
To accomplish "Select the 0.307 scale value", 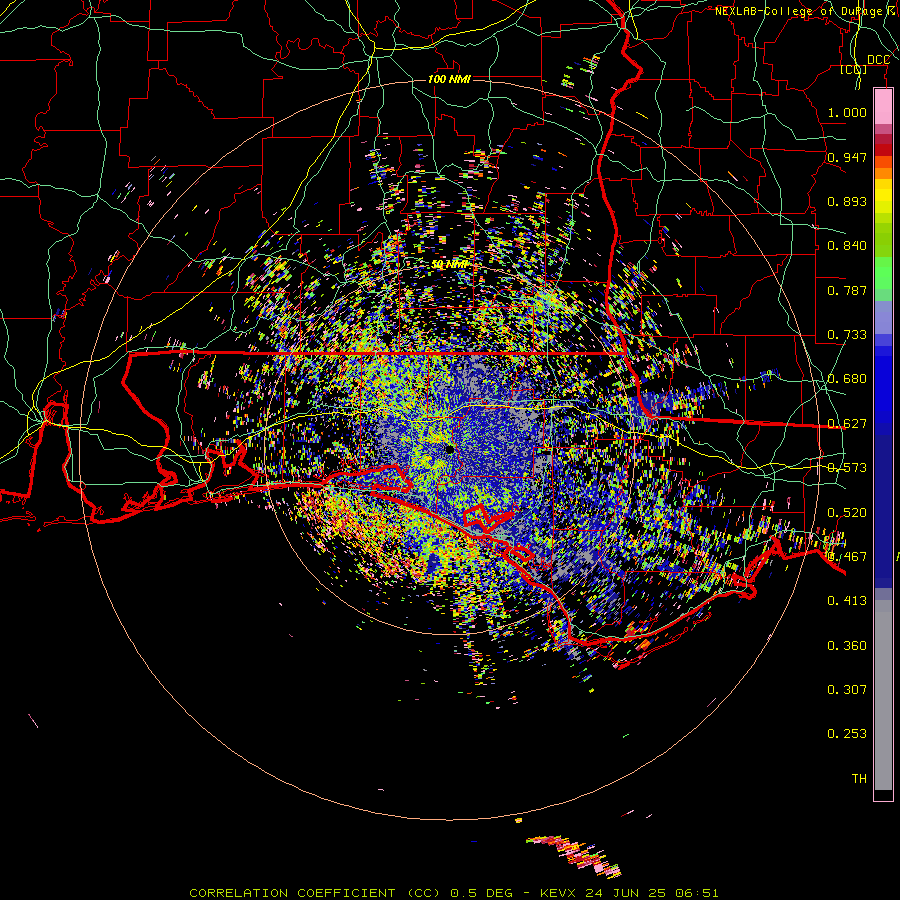I will 847,690.
